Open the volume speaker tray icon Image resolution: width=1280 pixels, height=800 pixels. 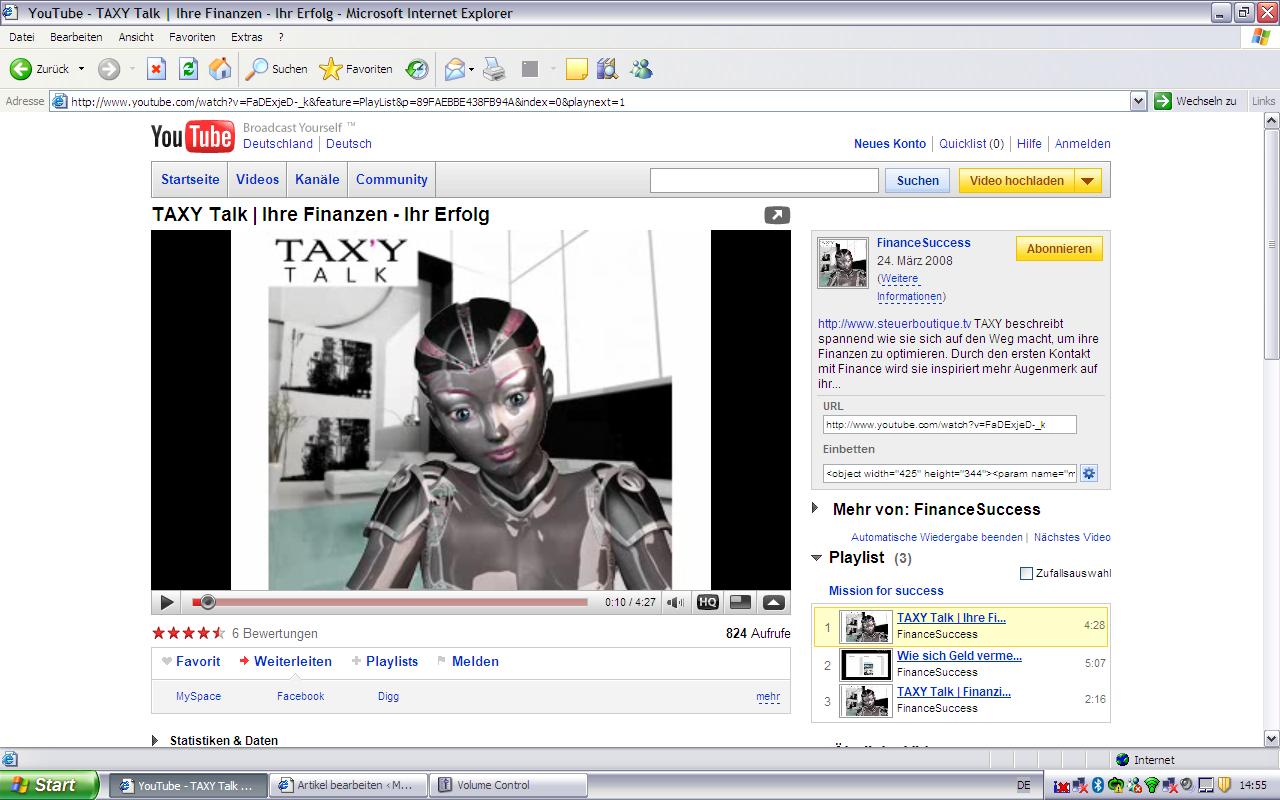point(1186,785)
